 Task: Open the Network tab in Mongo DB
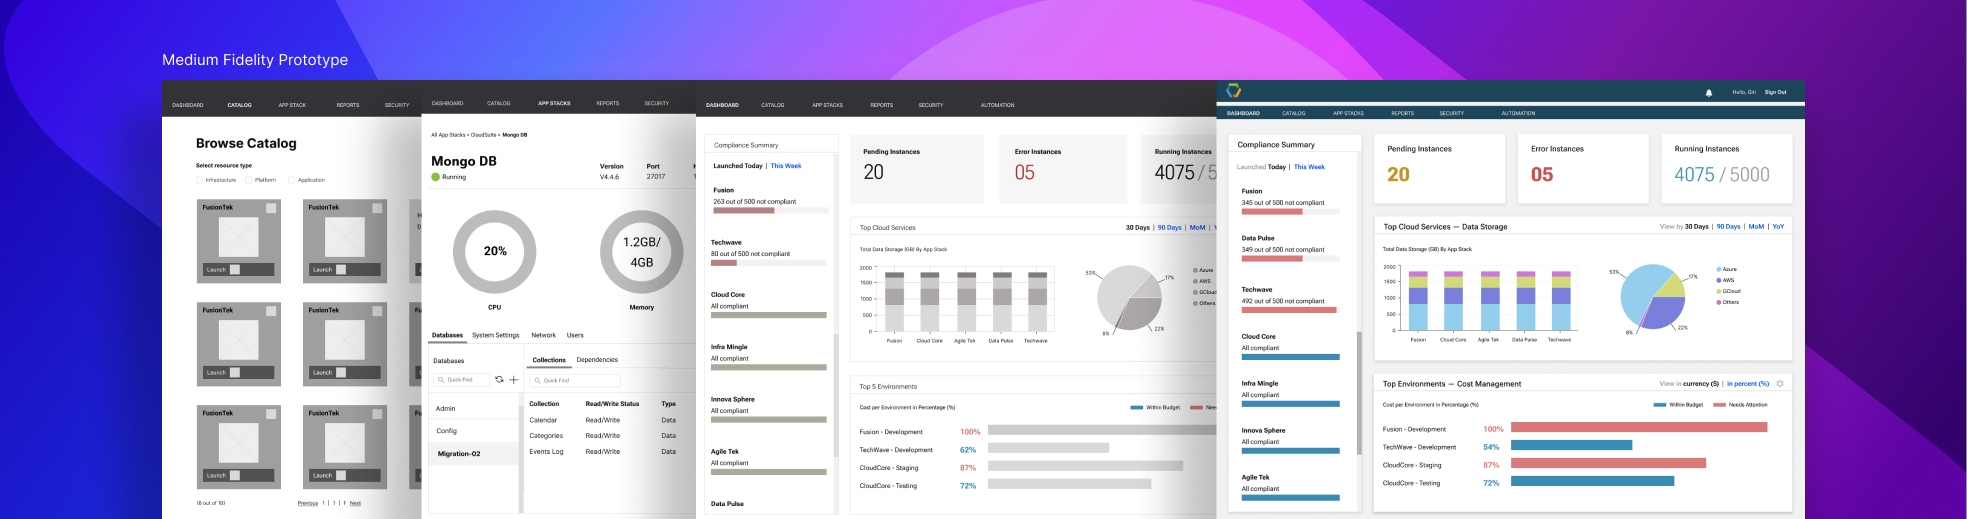pyautogui.click(x=543, y=335)
